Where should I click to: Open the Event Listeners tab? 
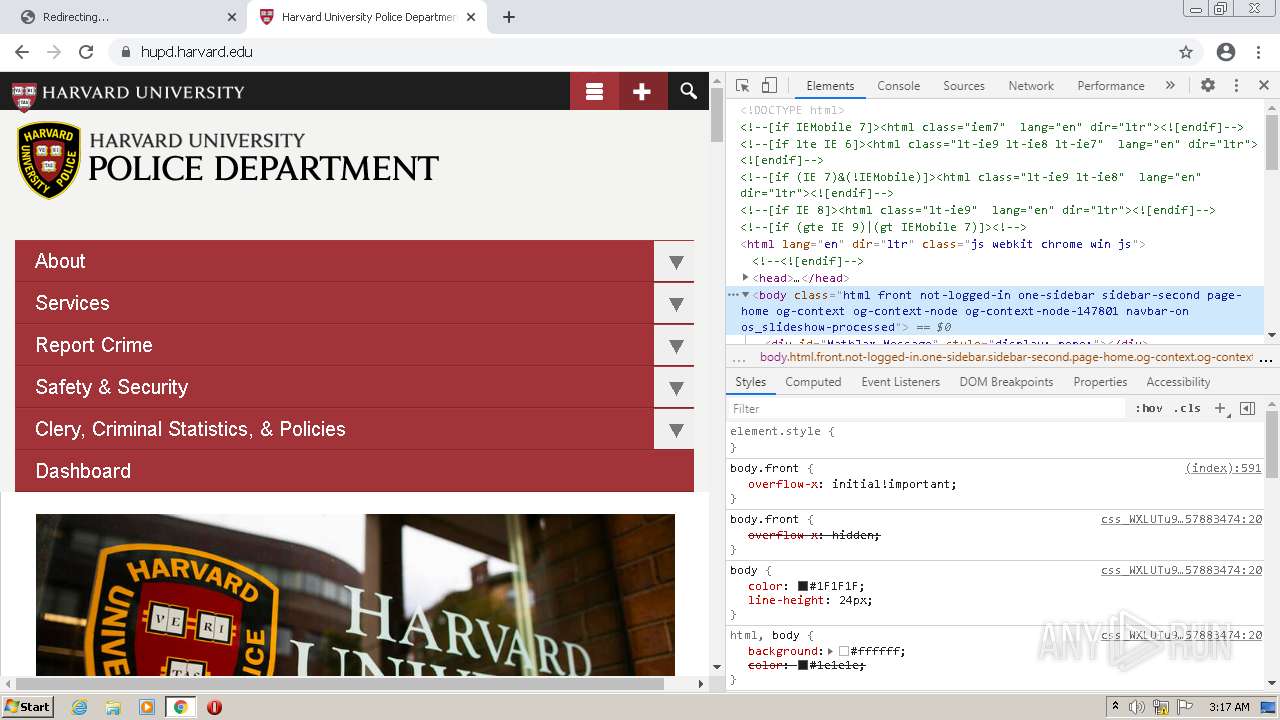pyautogui.click(x=900, y=382)
